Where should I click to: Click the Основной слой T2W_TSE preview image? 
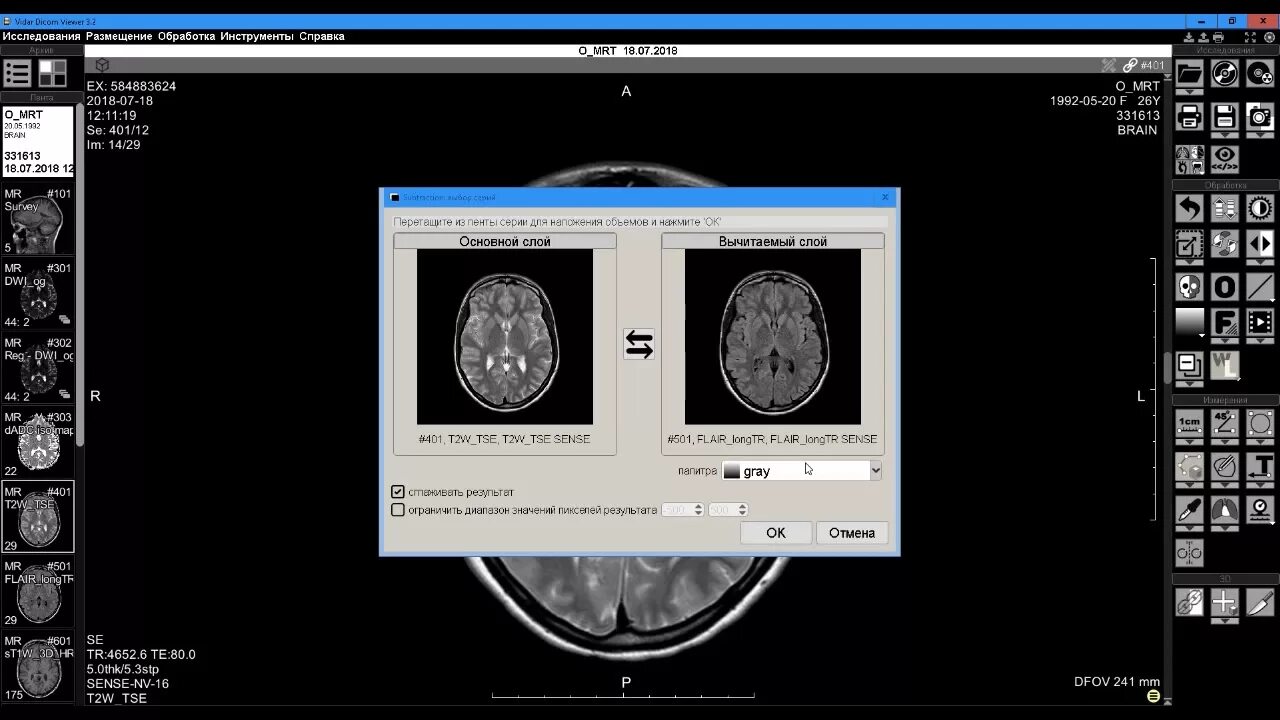pyautogui.click(x=505, y=337)
